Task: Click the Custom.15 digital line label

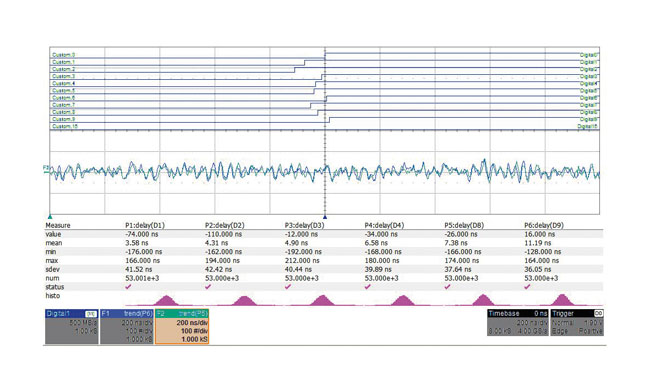Action: coord(65,126)
